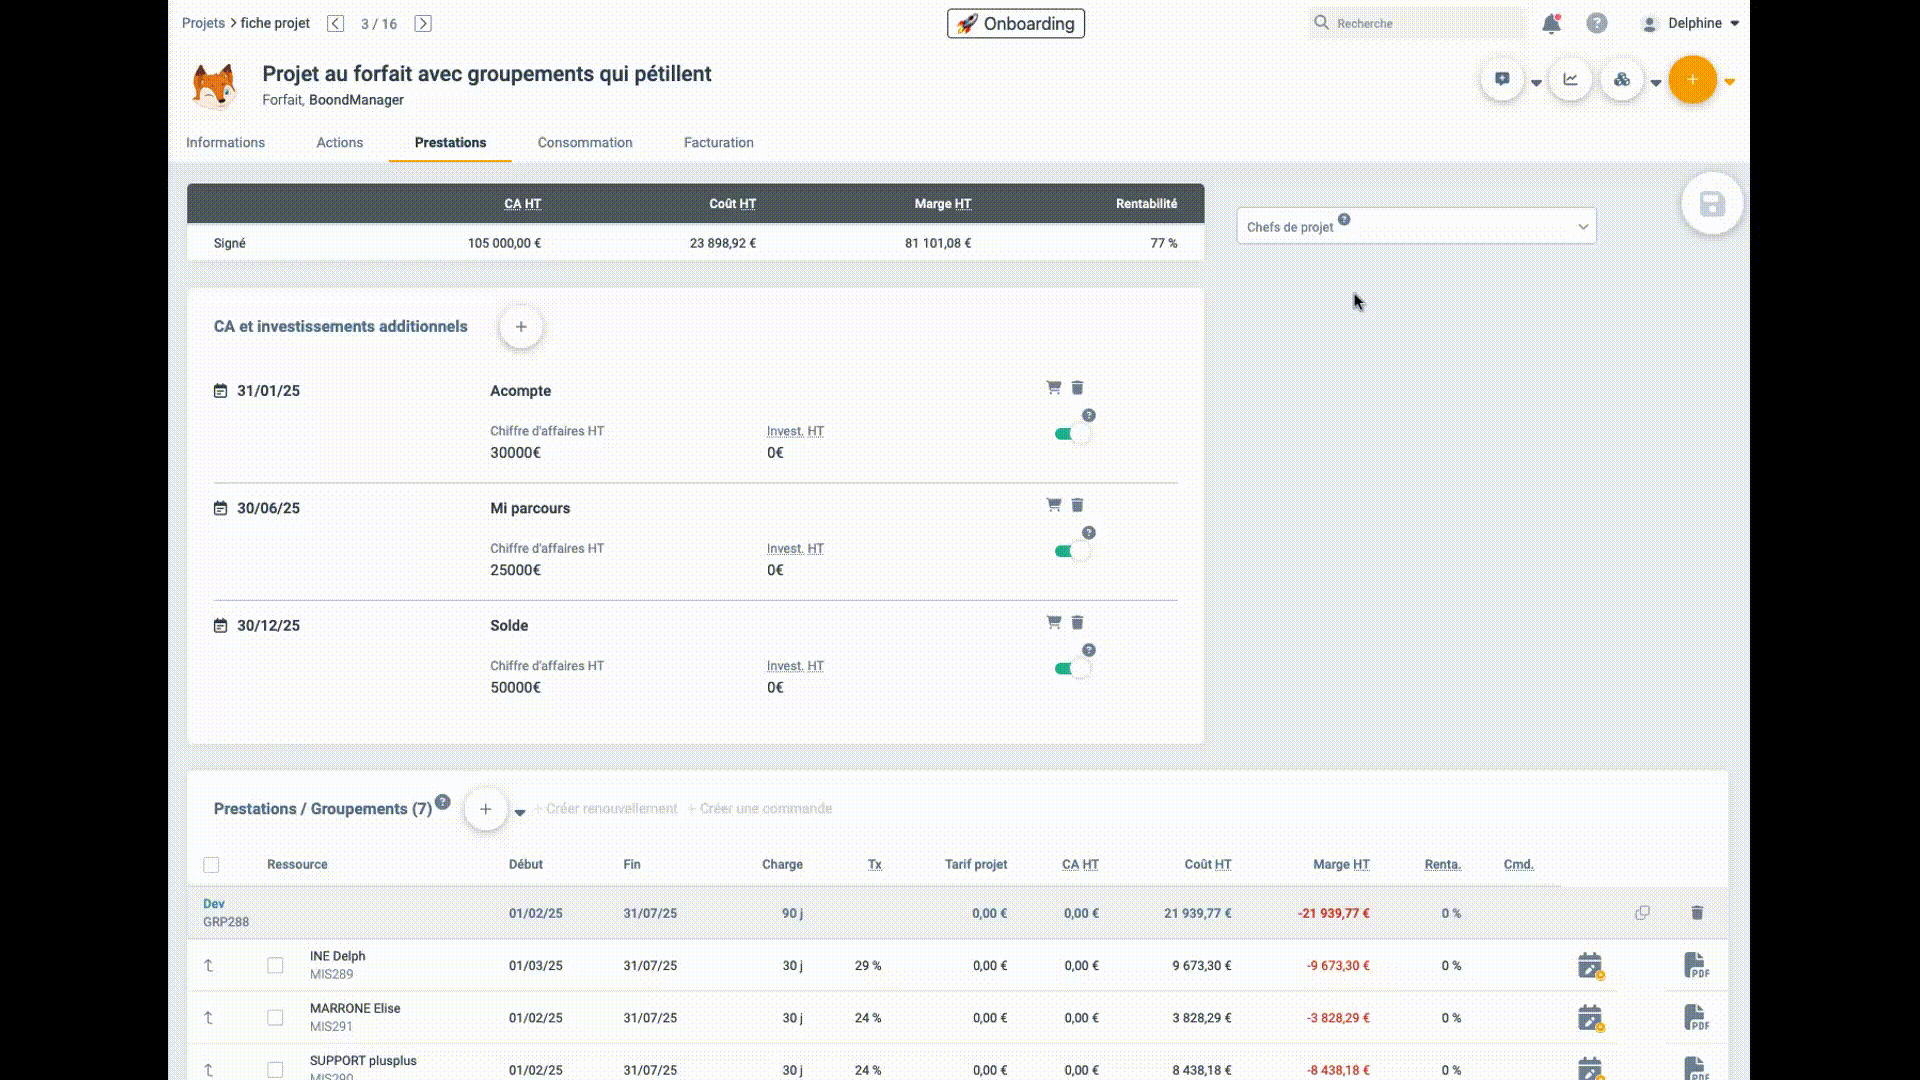Click the notifications bell icon
The image size is (1920, 1080).
tap(1551, 24)
